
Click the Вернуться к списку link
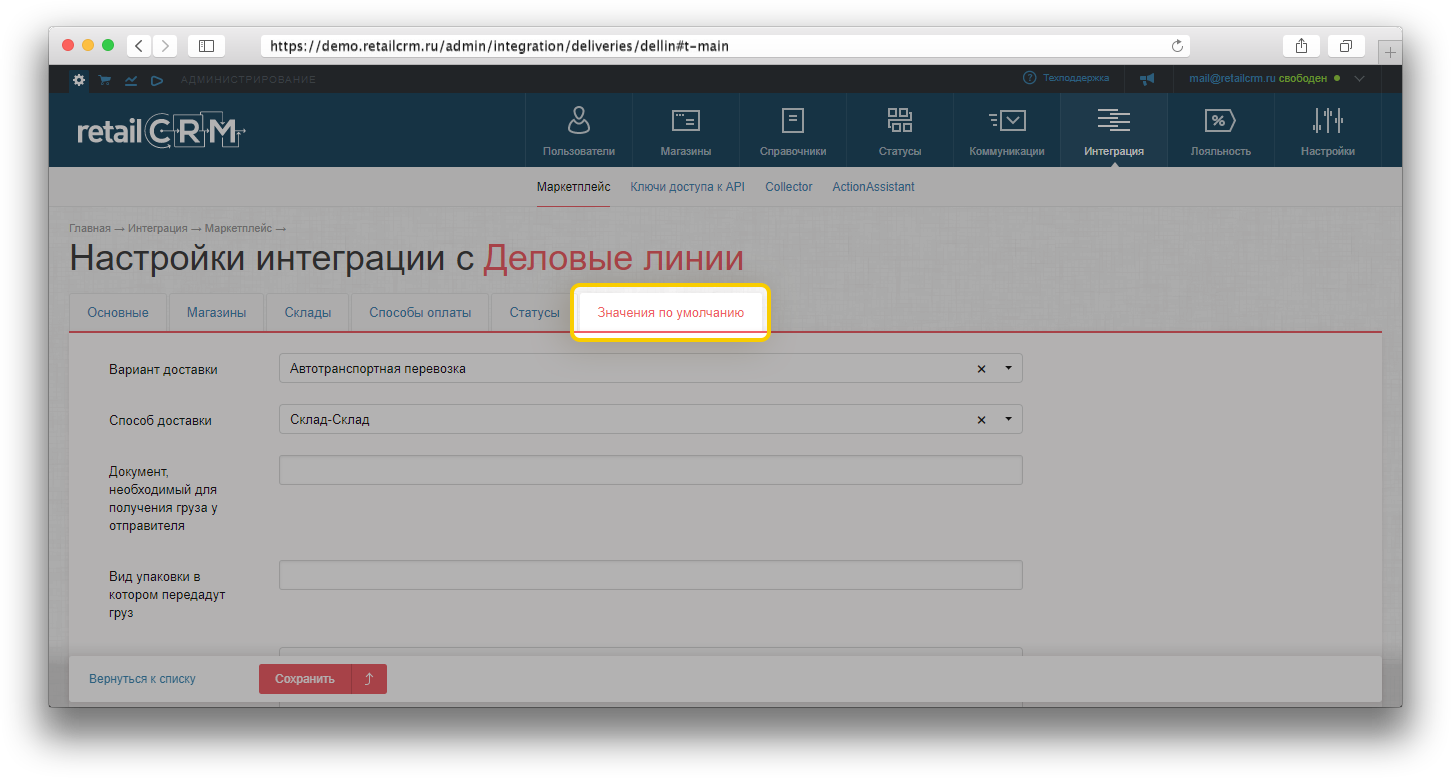point(142,679)
